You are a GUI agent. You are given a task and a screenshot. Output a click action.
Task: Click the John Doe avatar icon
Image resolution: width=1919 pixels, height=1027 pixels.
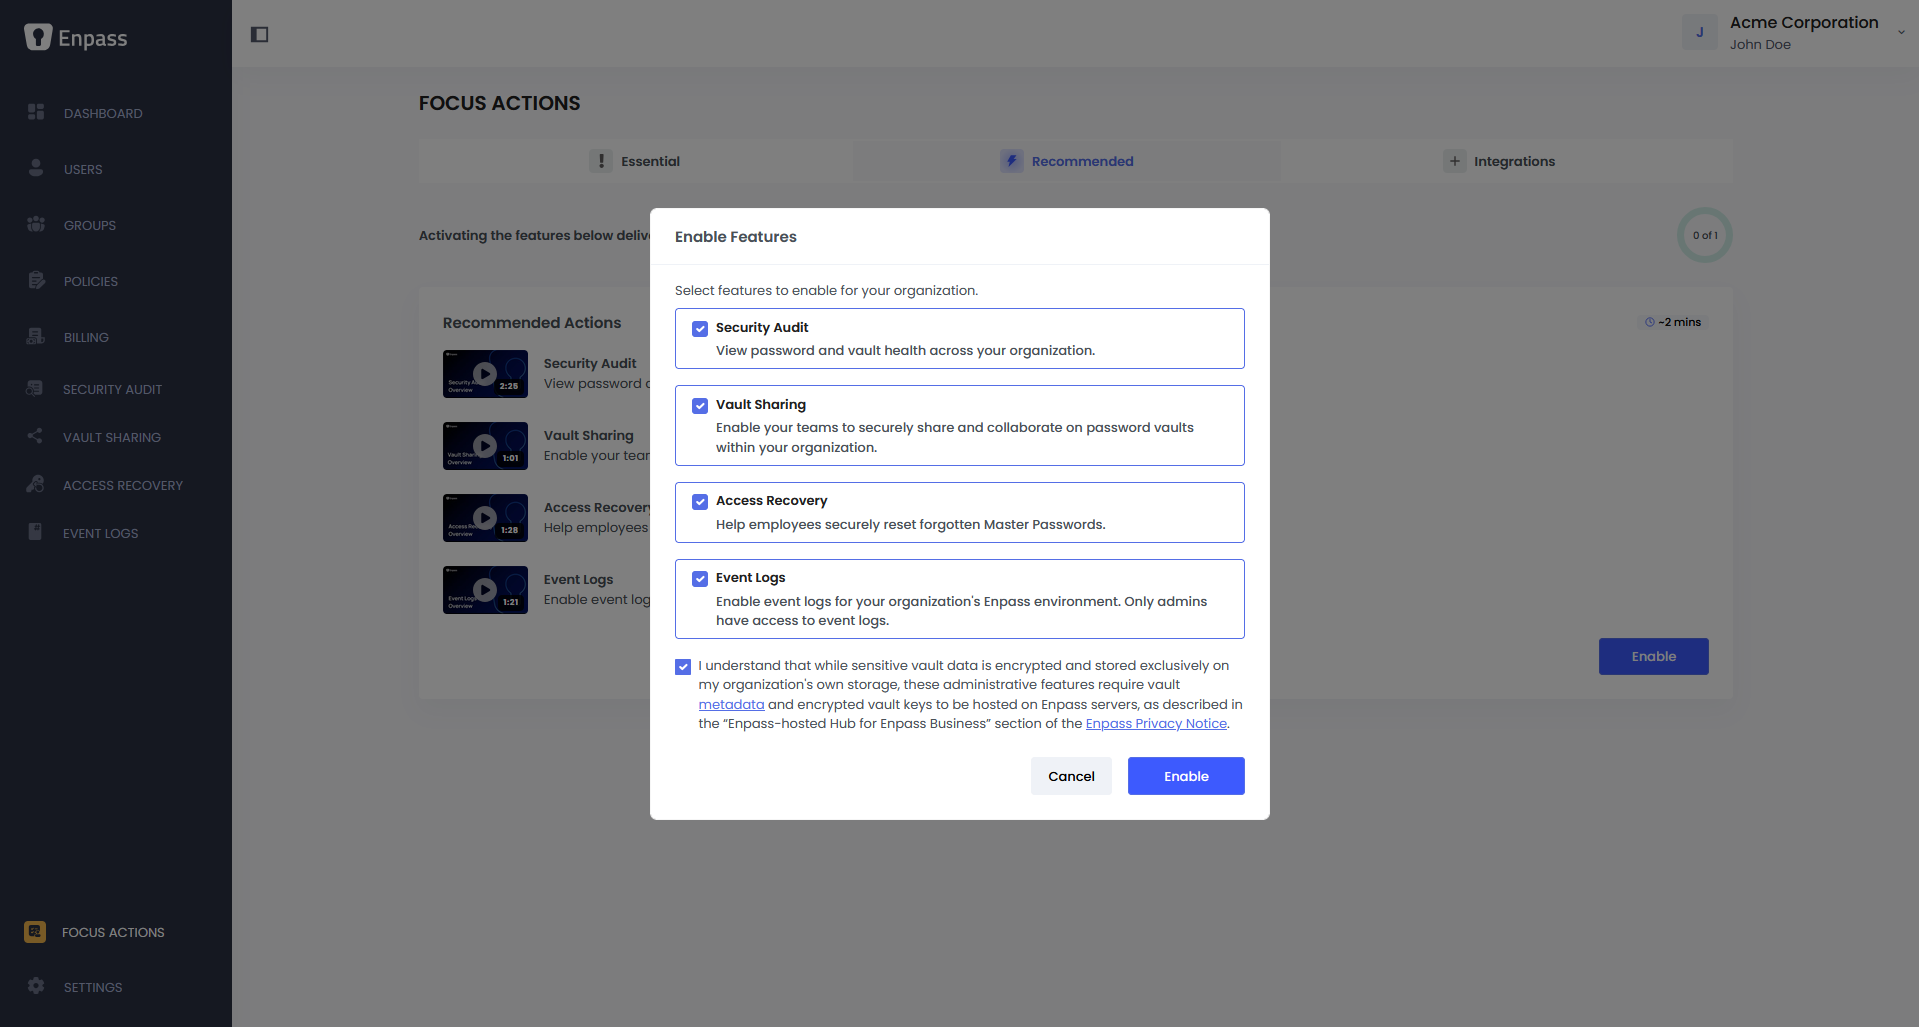(1700, 32)
